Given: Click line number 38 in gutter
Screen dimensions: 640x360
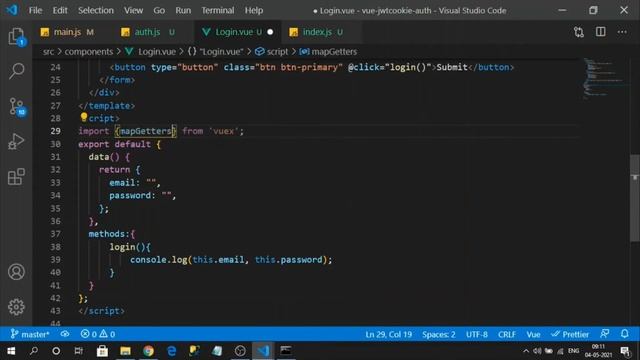Looking at the screenshot, I should (x=56, y=247).
